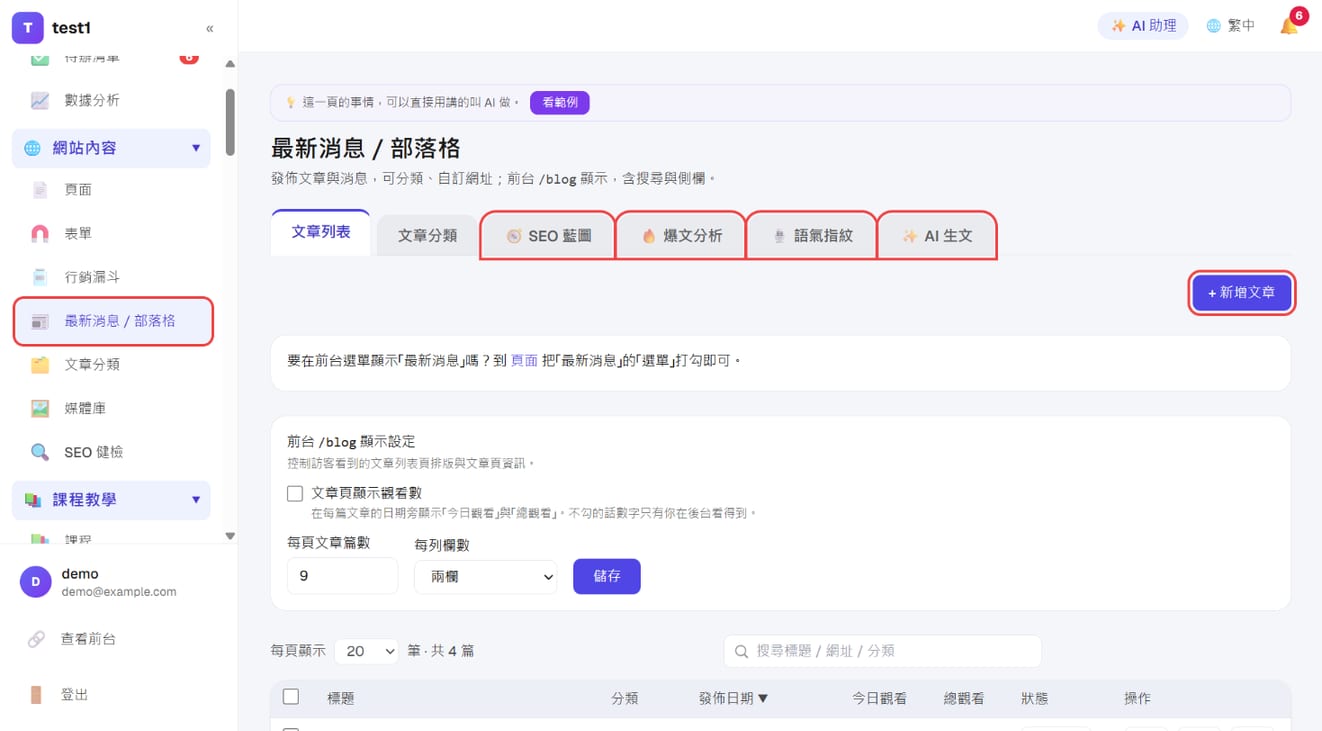Click the 看範例 button
Image resolution: width=1322 pixels, height=731 pixels.
pyautogui.click(x=560, y=102)
